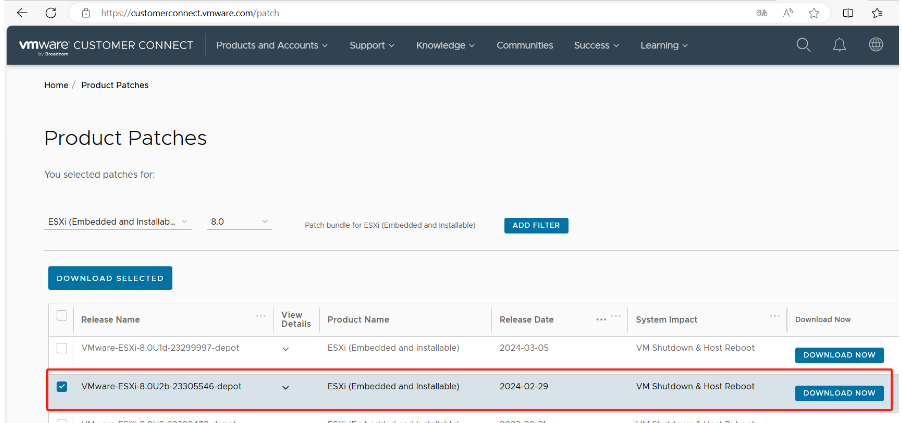Click the ADD FILTER button
Image resolution: width=902 pixels, height=423 pixels.
click(536, 226)
